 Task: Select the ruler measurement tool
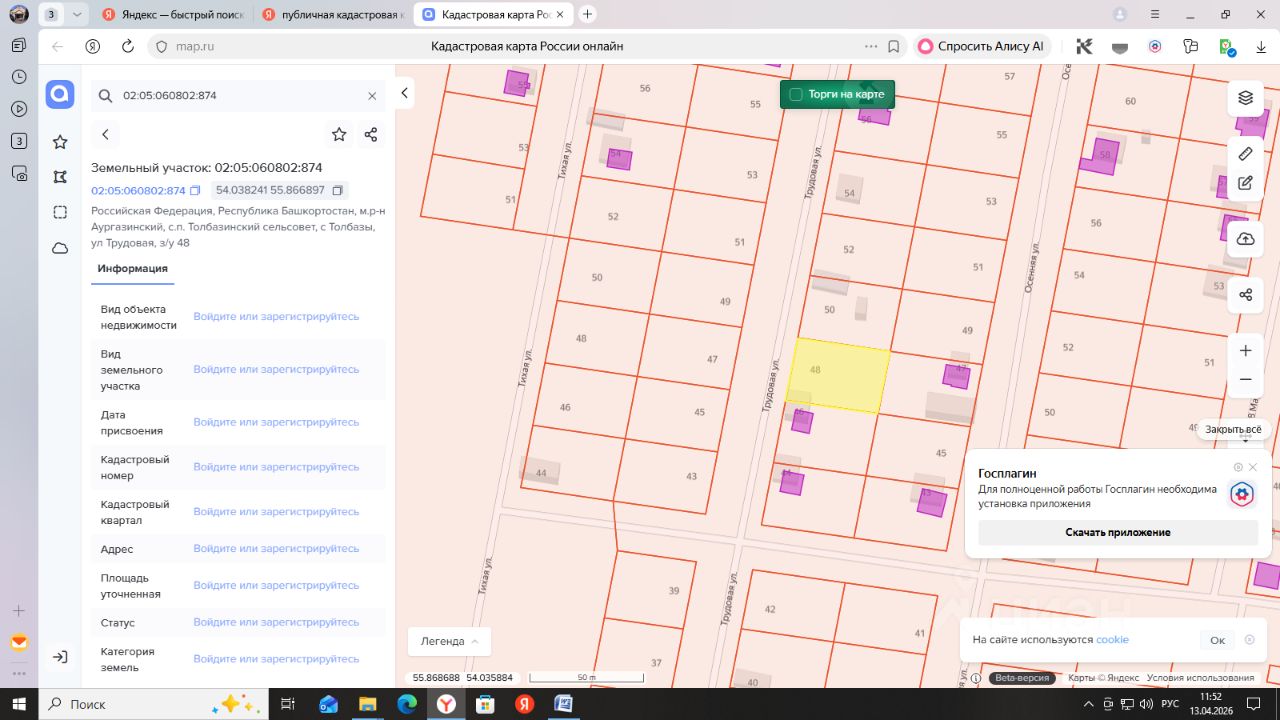point(1245,153)
